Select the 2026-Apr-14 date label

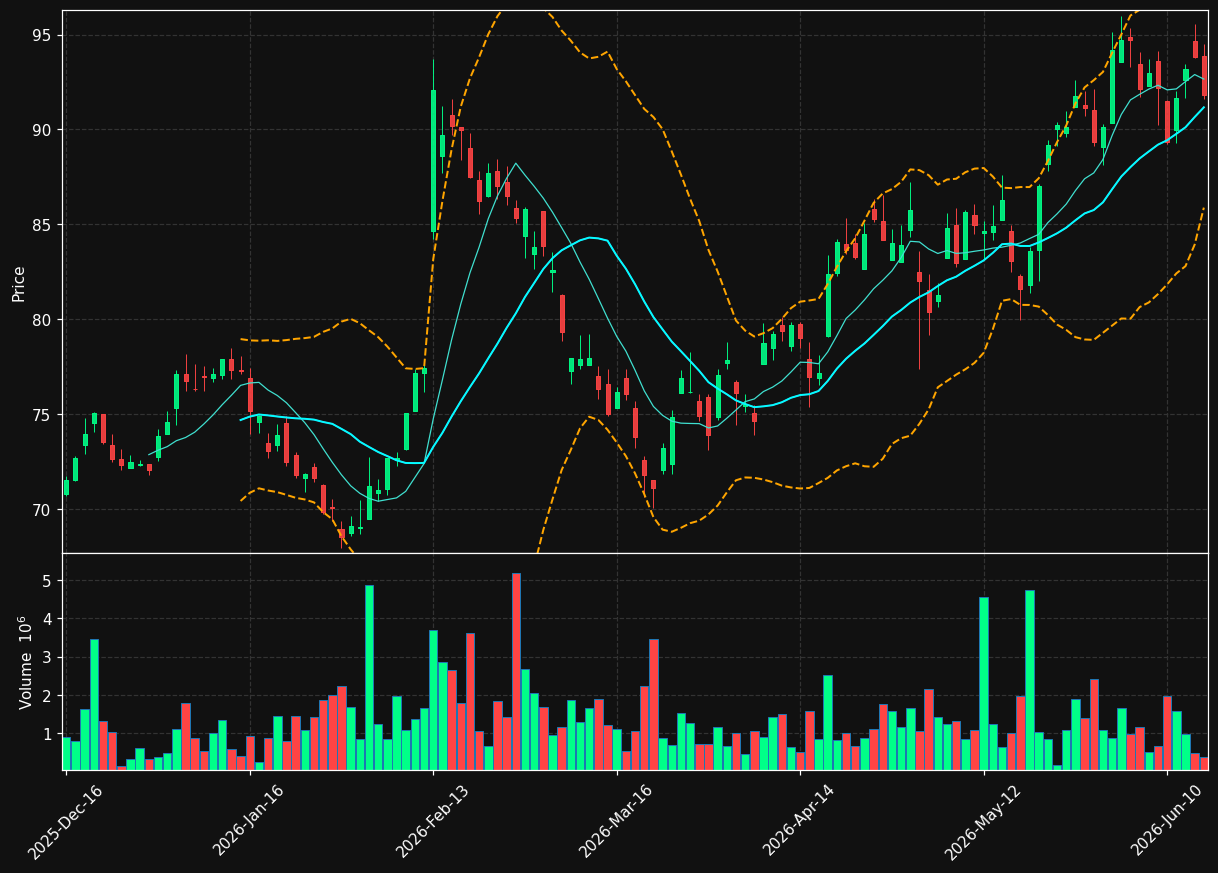(798, 822)
